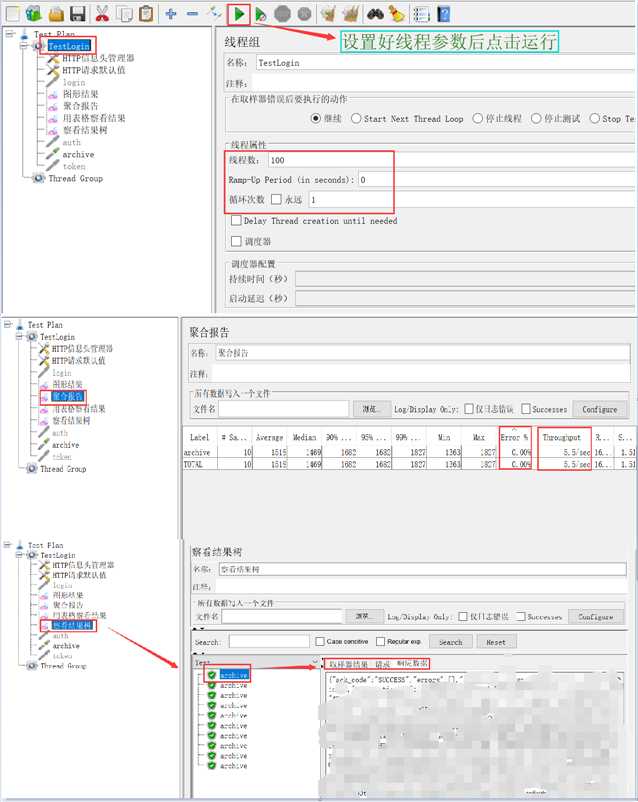
Task: Select the 停止线程 radio button
Action: coord(477,119)
